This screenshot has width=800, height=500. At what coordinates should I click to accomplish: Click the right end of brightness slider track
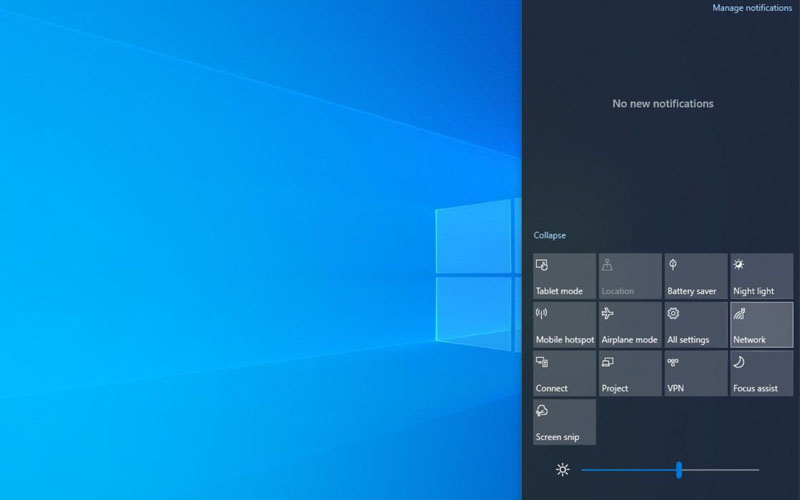(x=756, y=470)
